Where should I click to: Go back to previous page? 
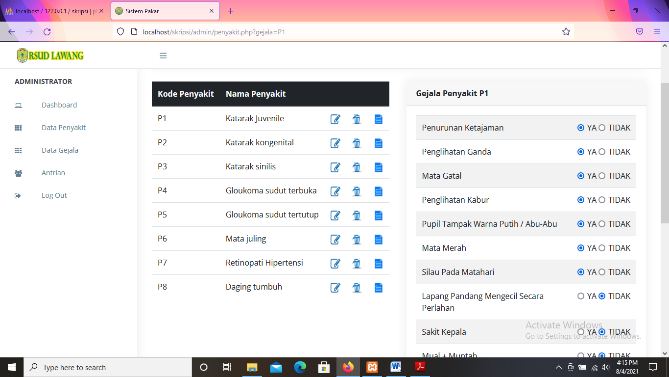click(x=12, y=32)
